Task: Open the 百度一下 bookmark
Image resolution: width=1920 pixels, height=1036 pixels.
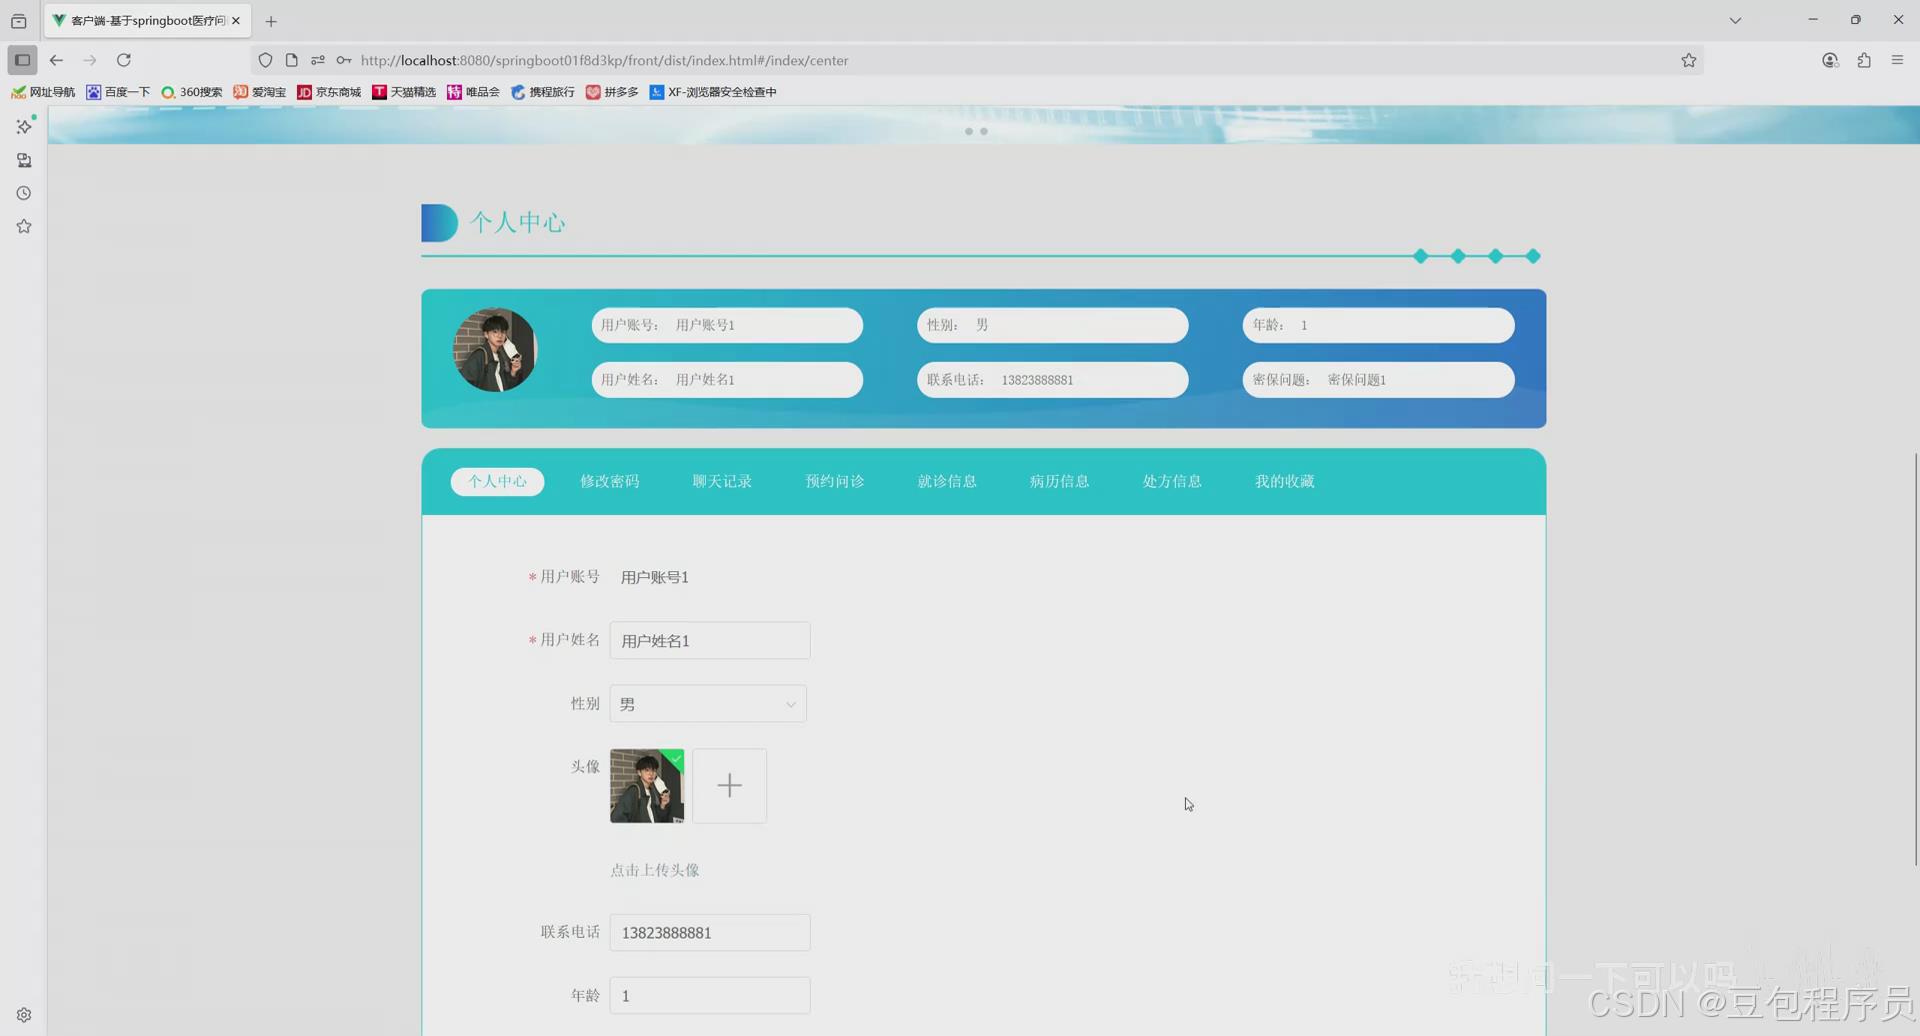Action: point(118,92)
